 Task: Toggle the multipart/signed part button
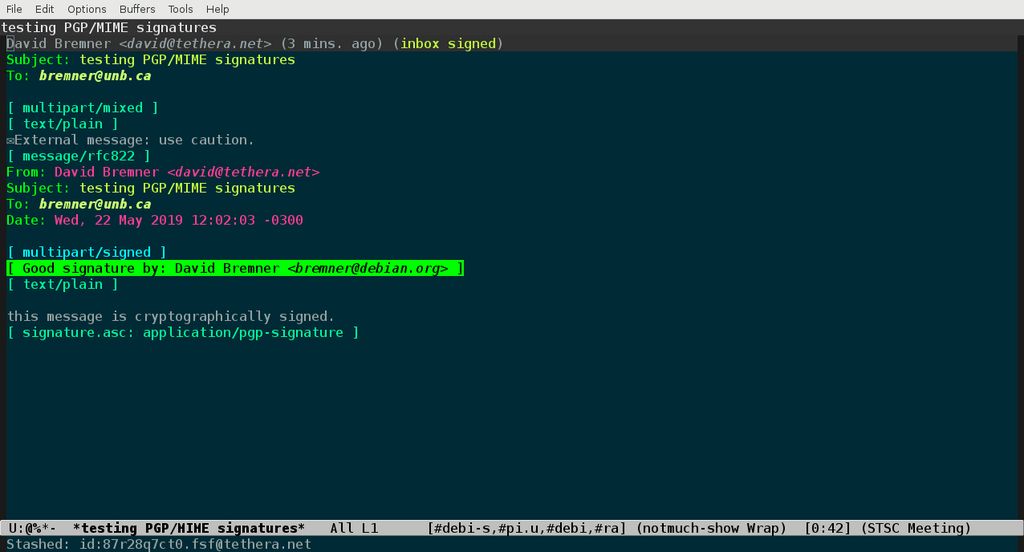click(x=86, y=252)
